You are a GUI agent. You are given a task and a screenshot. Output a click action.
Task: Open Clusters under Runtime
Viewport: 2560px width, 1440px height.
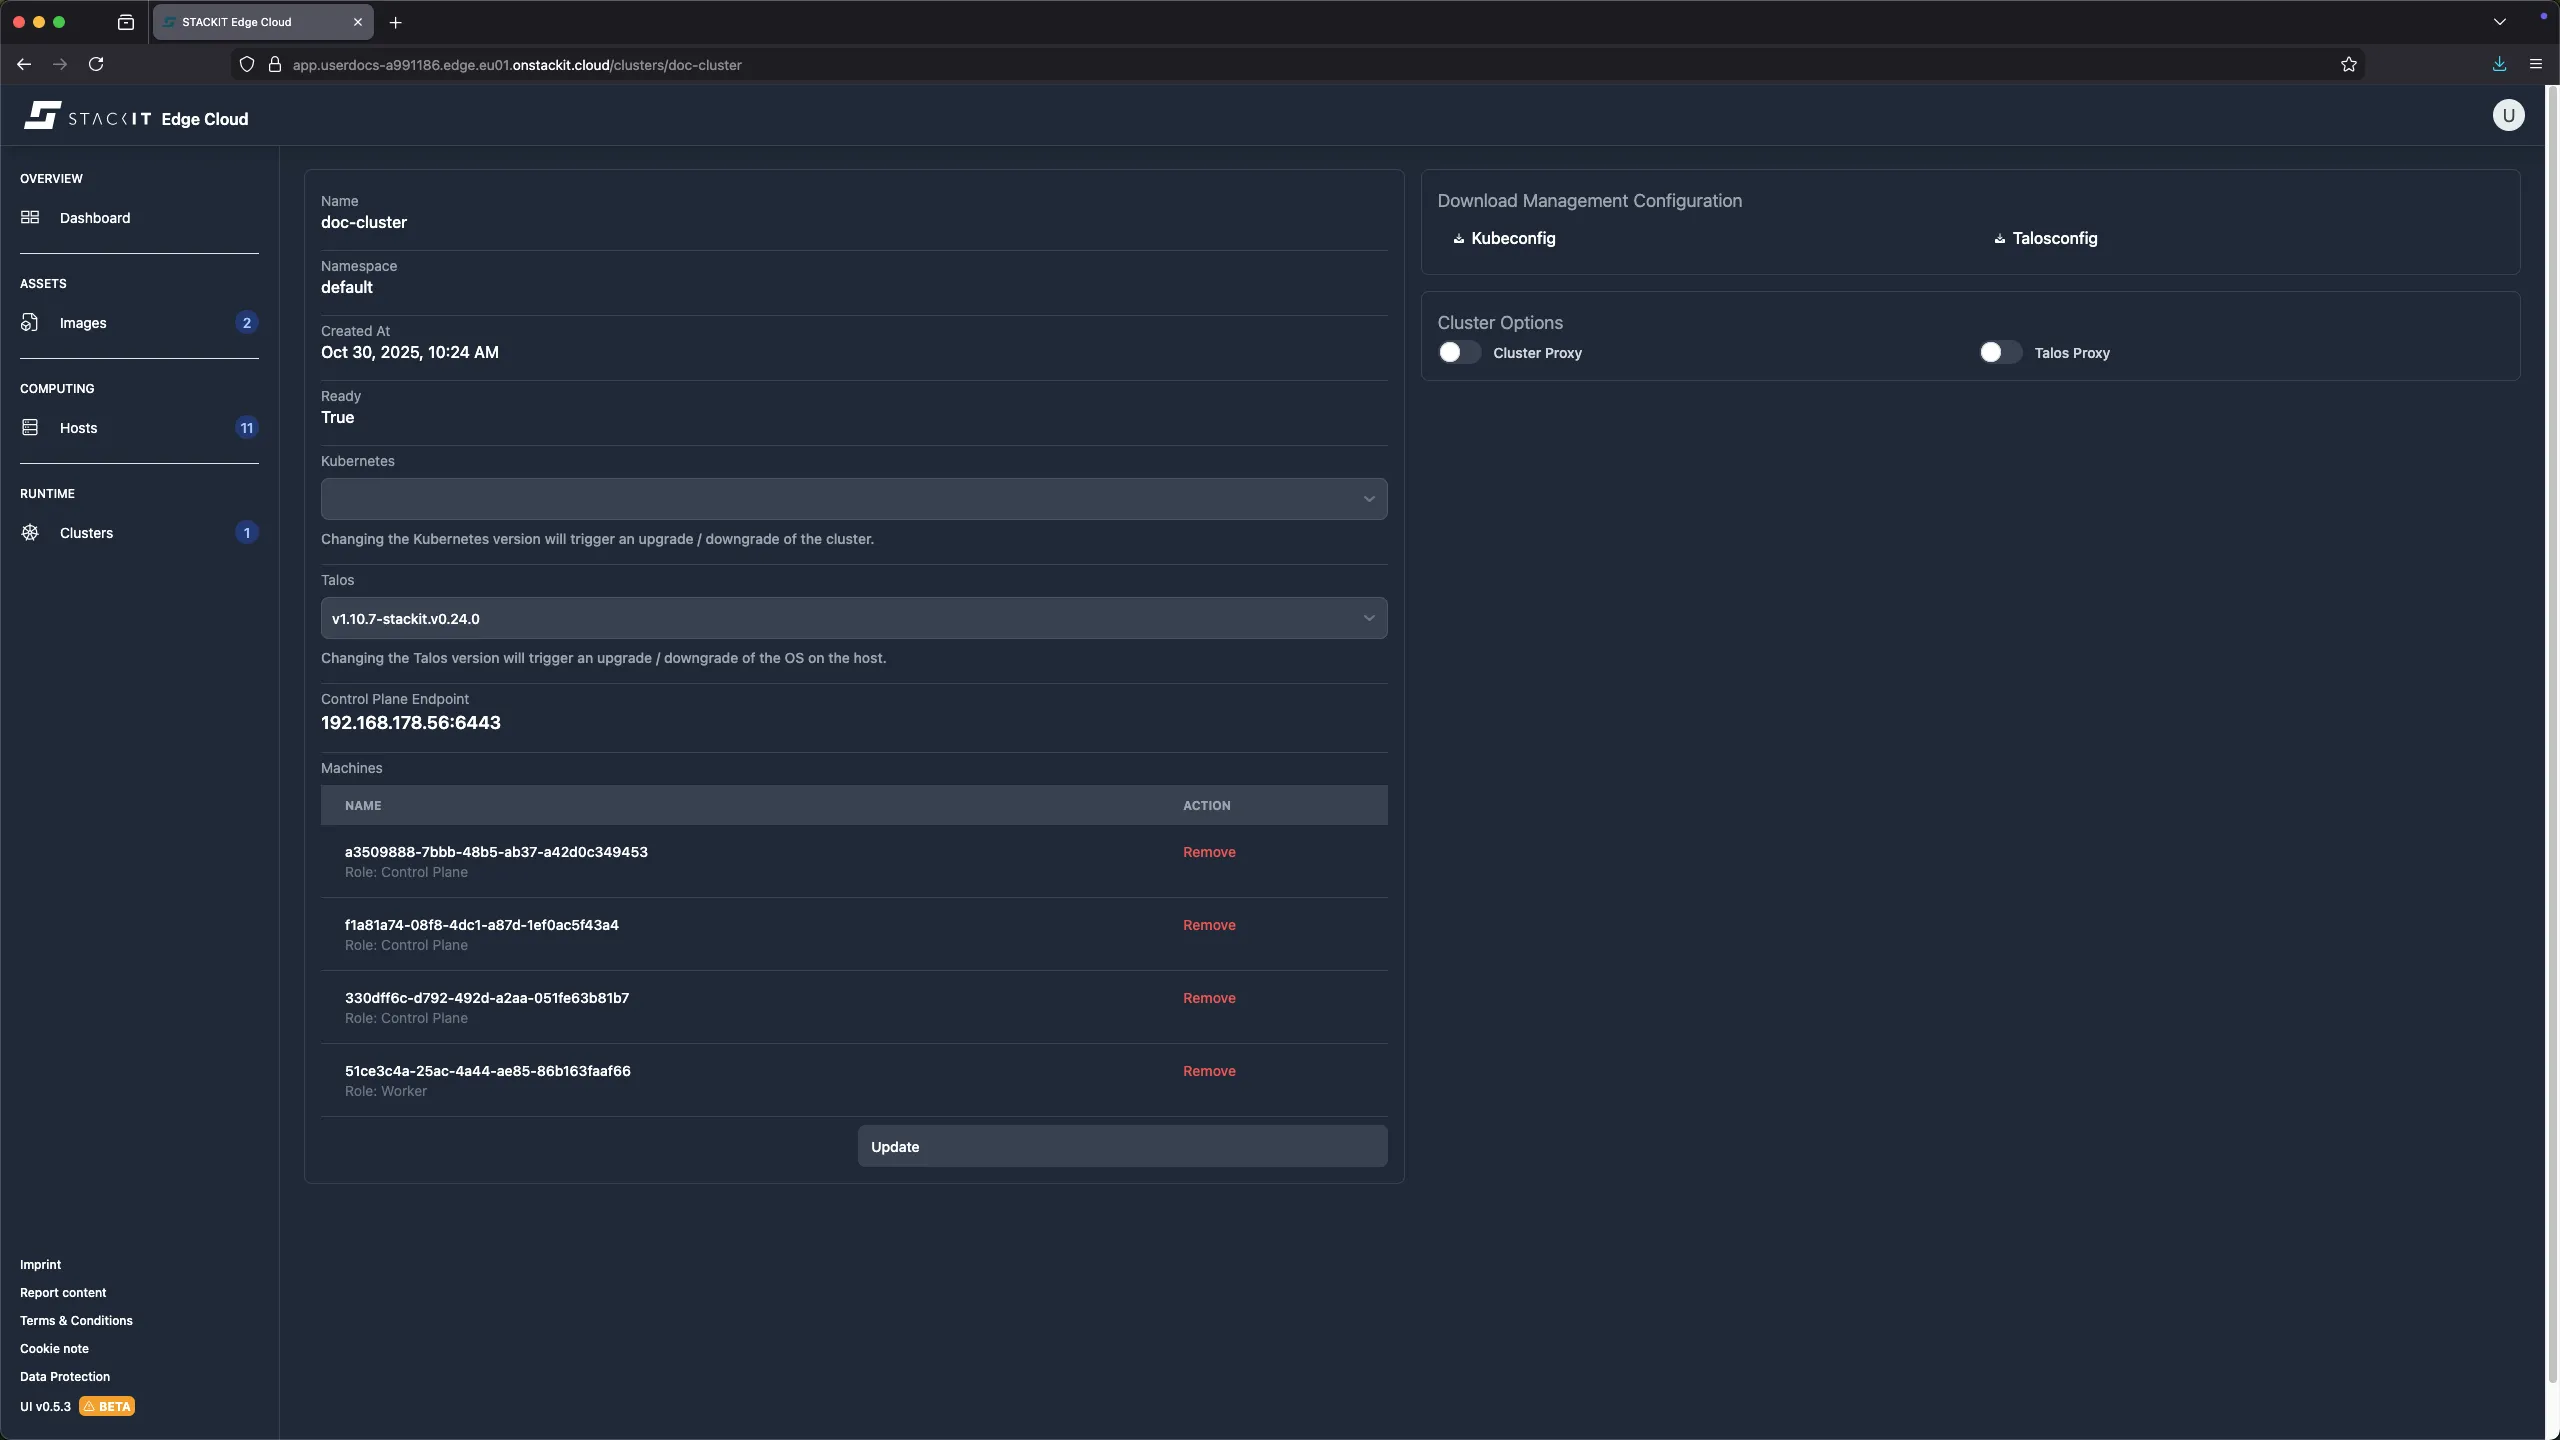point(86,532)
